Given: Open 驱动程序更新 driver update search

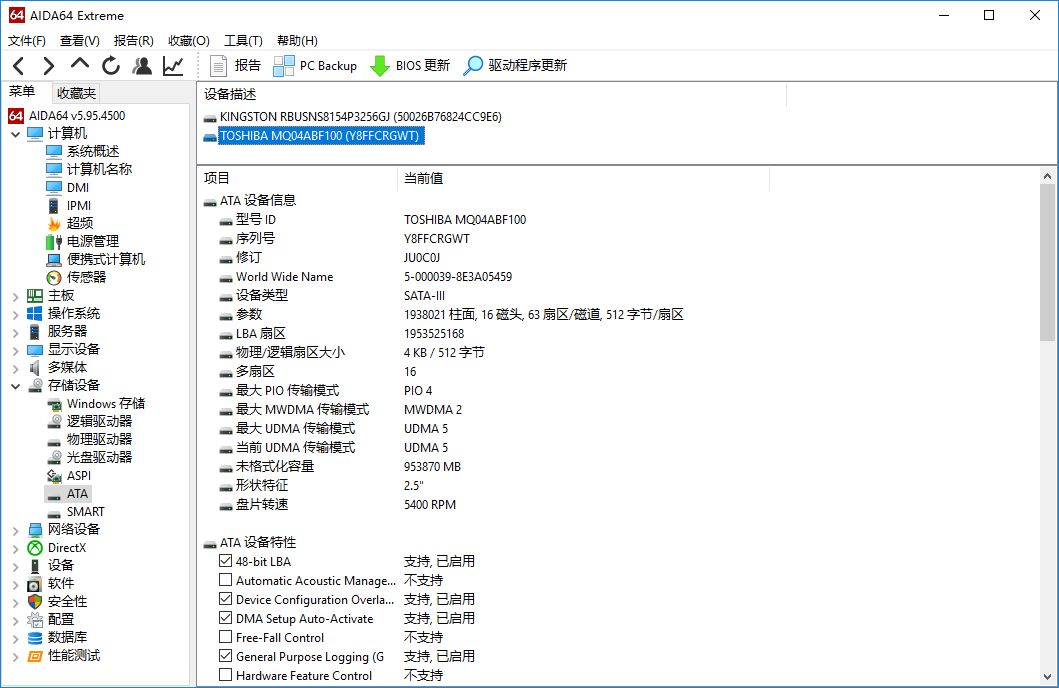Looking at the screenshot, I should click(x=515, y=65).
